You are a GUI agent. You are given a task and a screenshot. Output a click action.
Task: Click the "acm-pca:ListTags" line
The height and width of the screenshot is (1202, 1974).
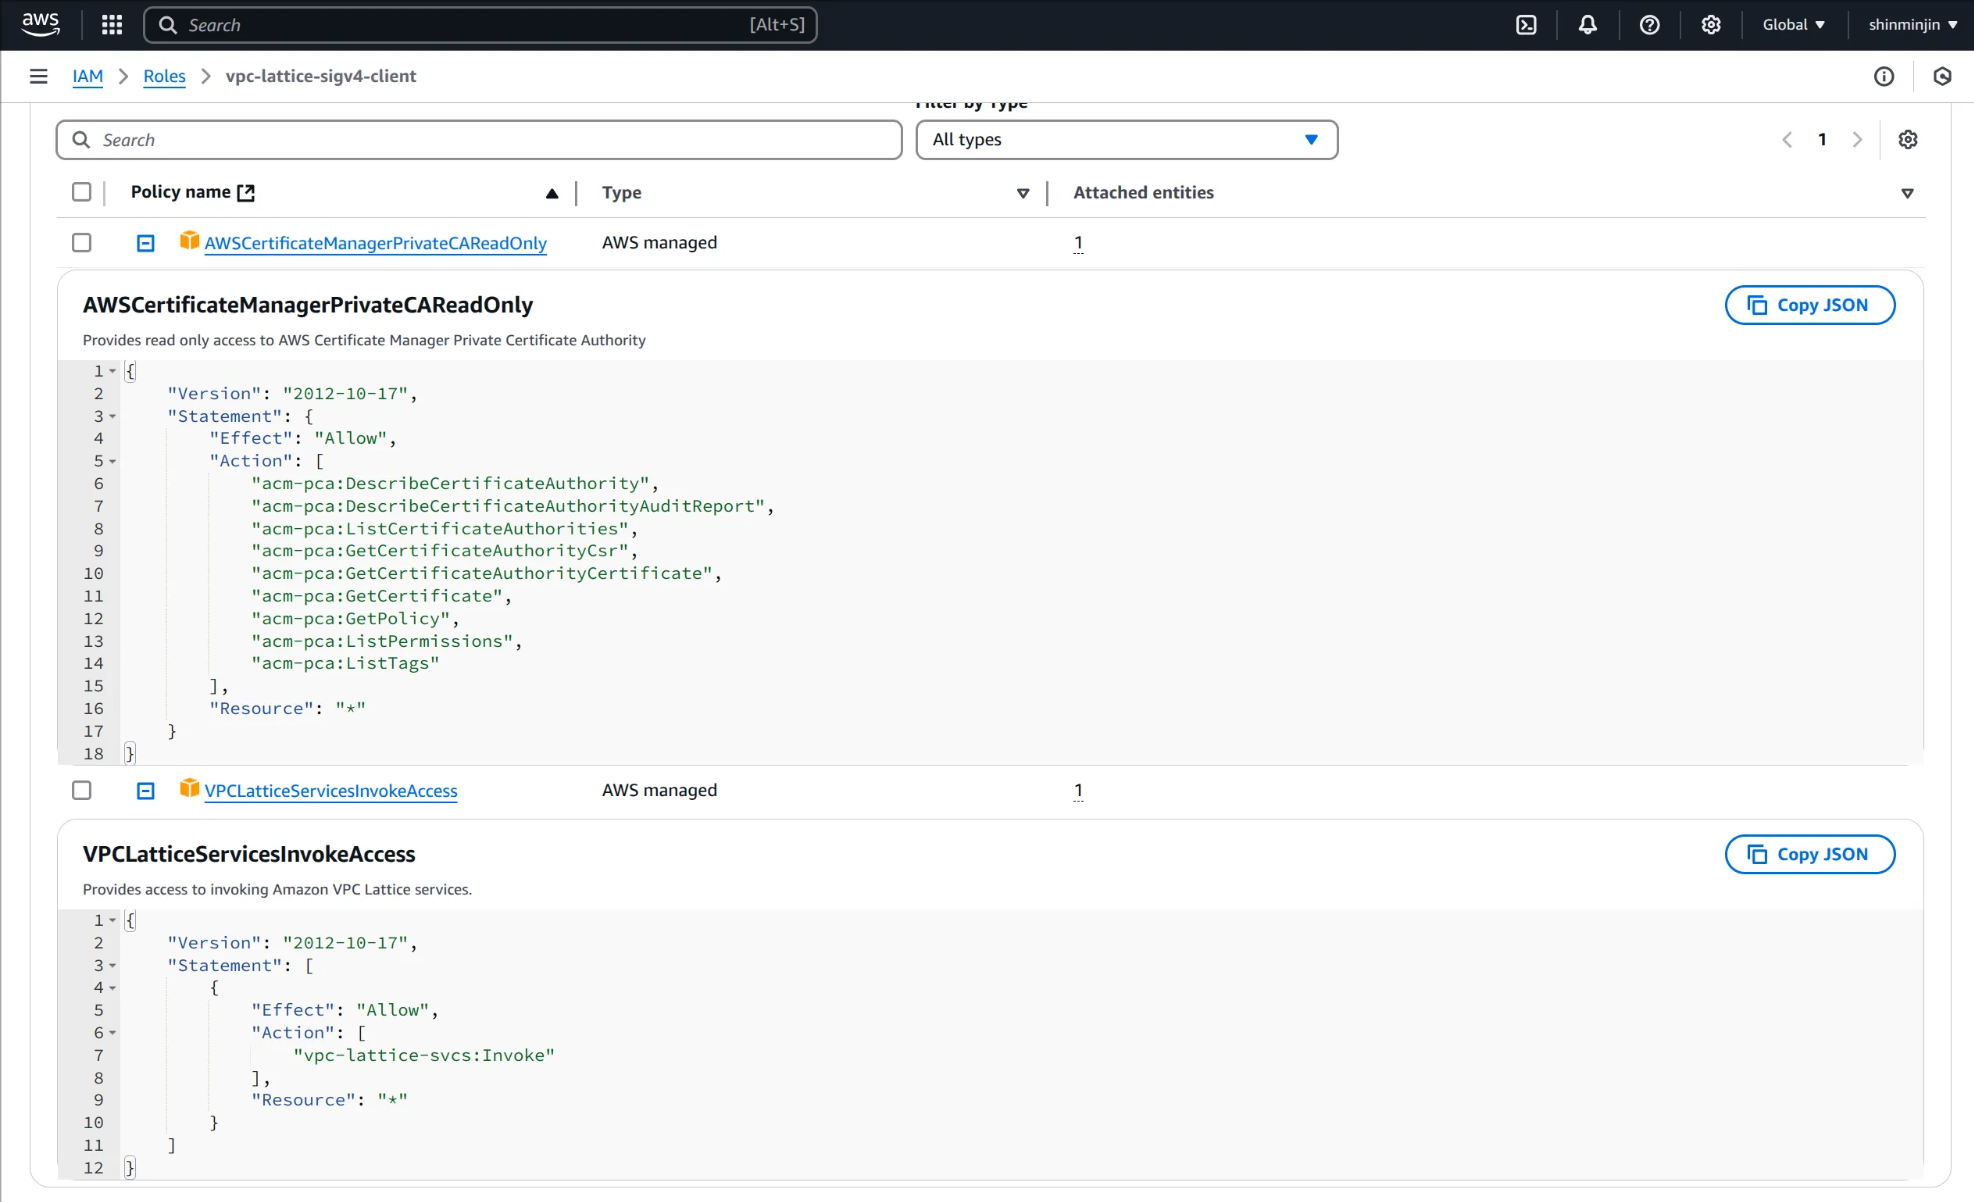(345, 663)
